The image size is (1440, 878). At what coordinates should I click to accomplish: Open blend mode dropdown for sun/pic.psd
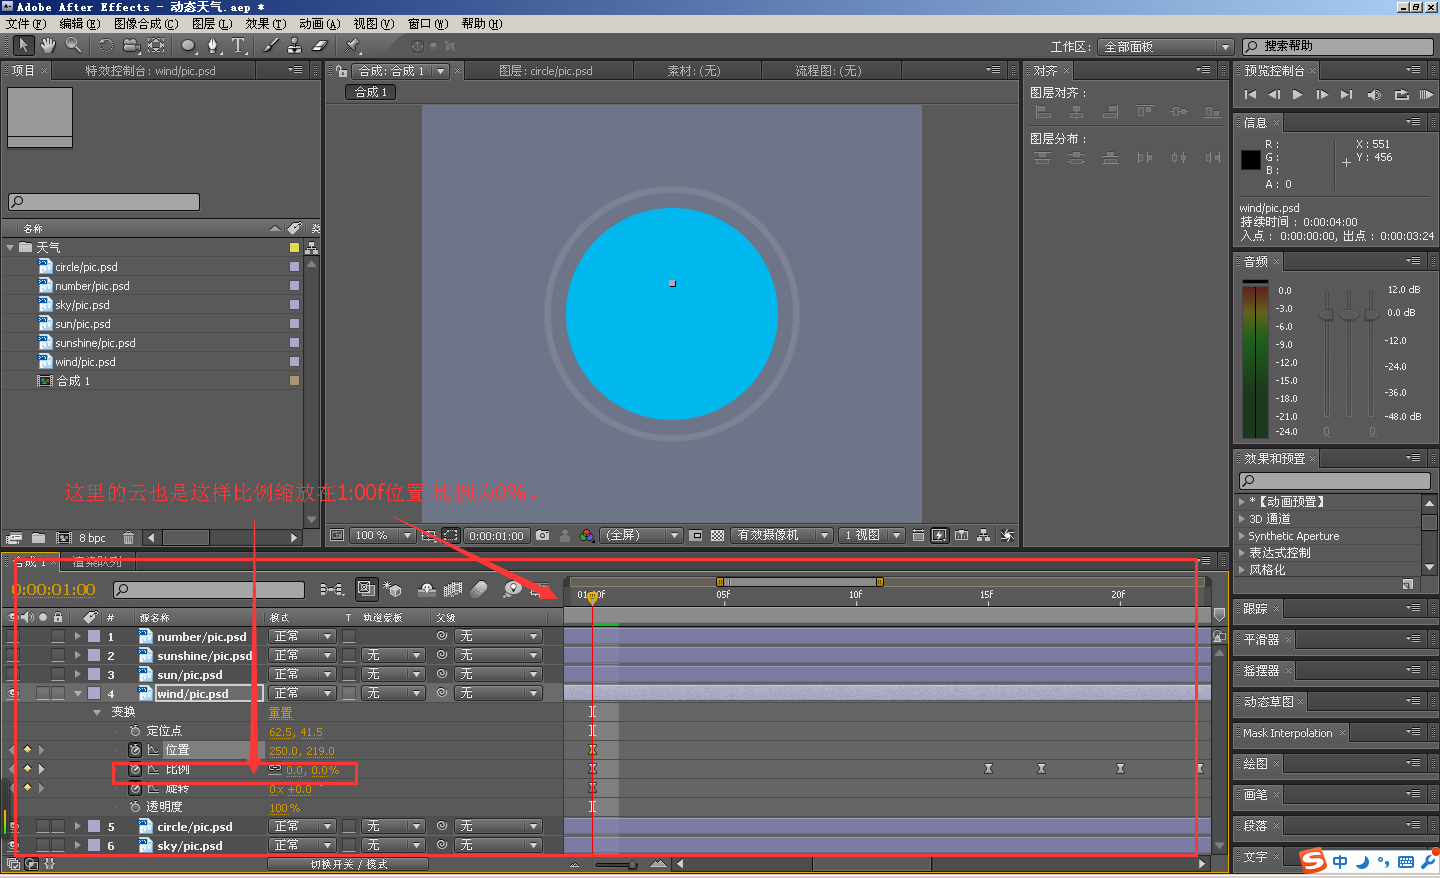[x=303, y=675]
